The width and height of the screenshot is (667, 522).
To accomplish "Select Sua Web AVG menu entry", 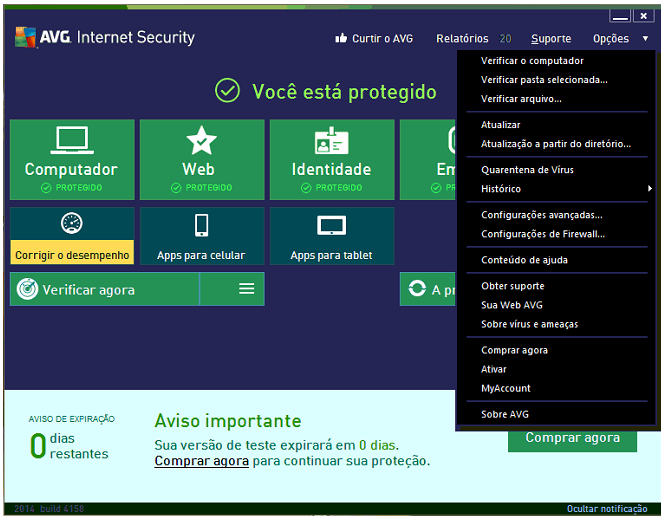I will point(512,305).
